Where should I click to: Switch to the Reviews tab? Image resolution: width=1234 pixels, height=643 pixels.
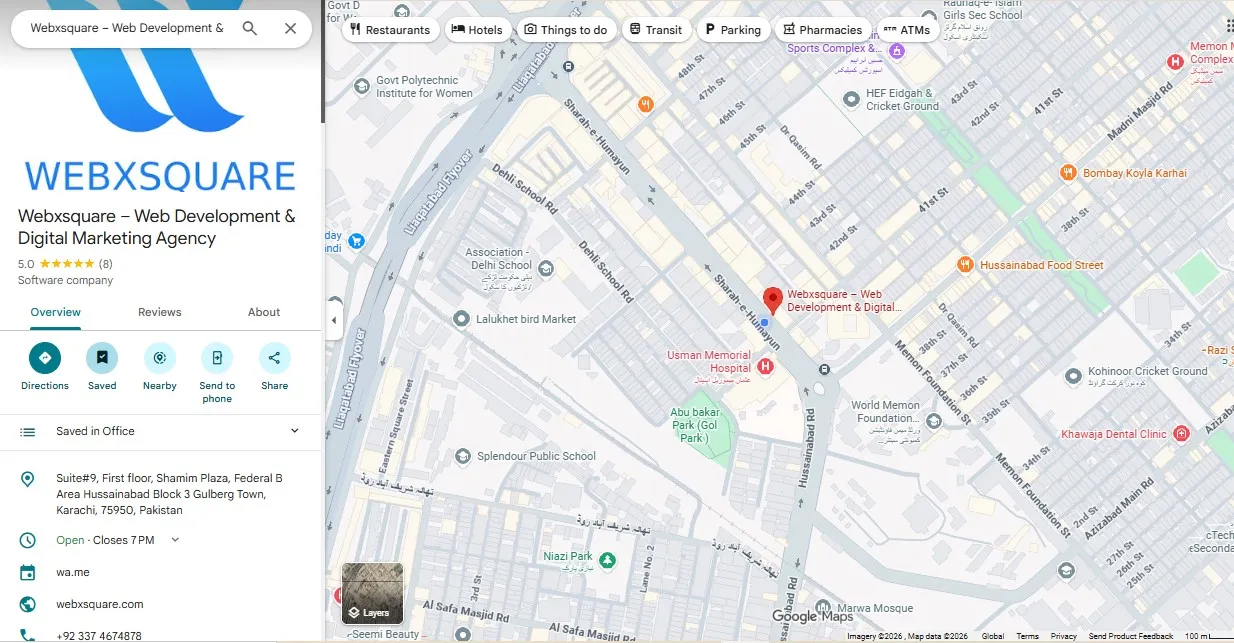point(160,312)
